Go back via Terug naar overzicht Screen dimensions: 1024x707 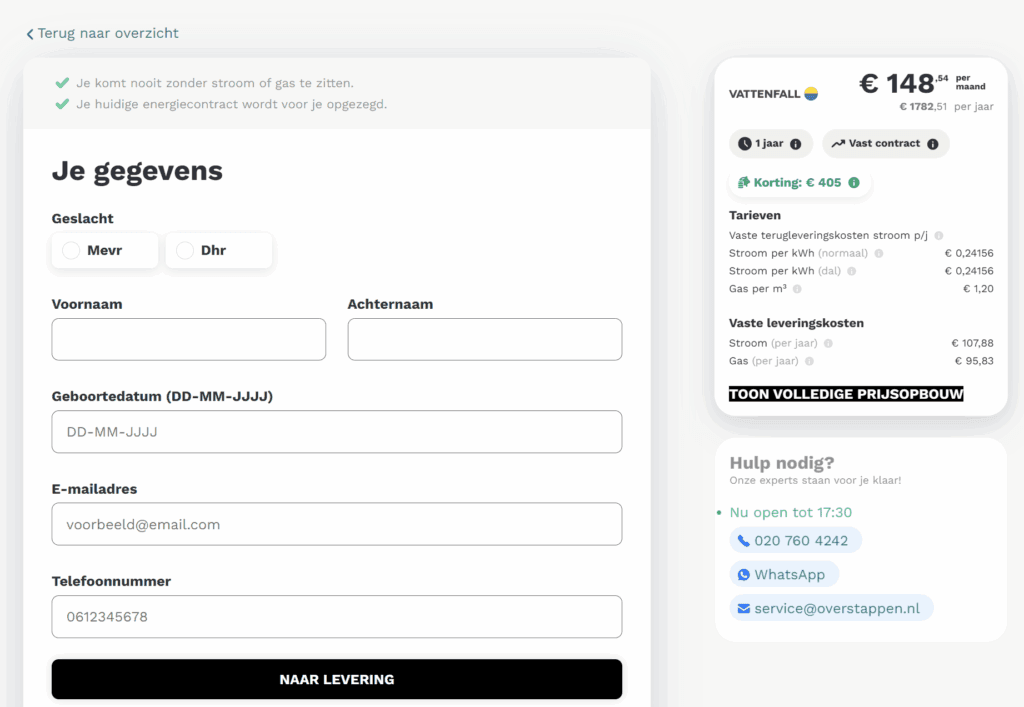(103, 33)
